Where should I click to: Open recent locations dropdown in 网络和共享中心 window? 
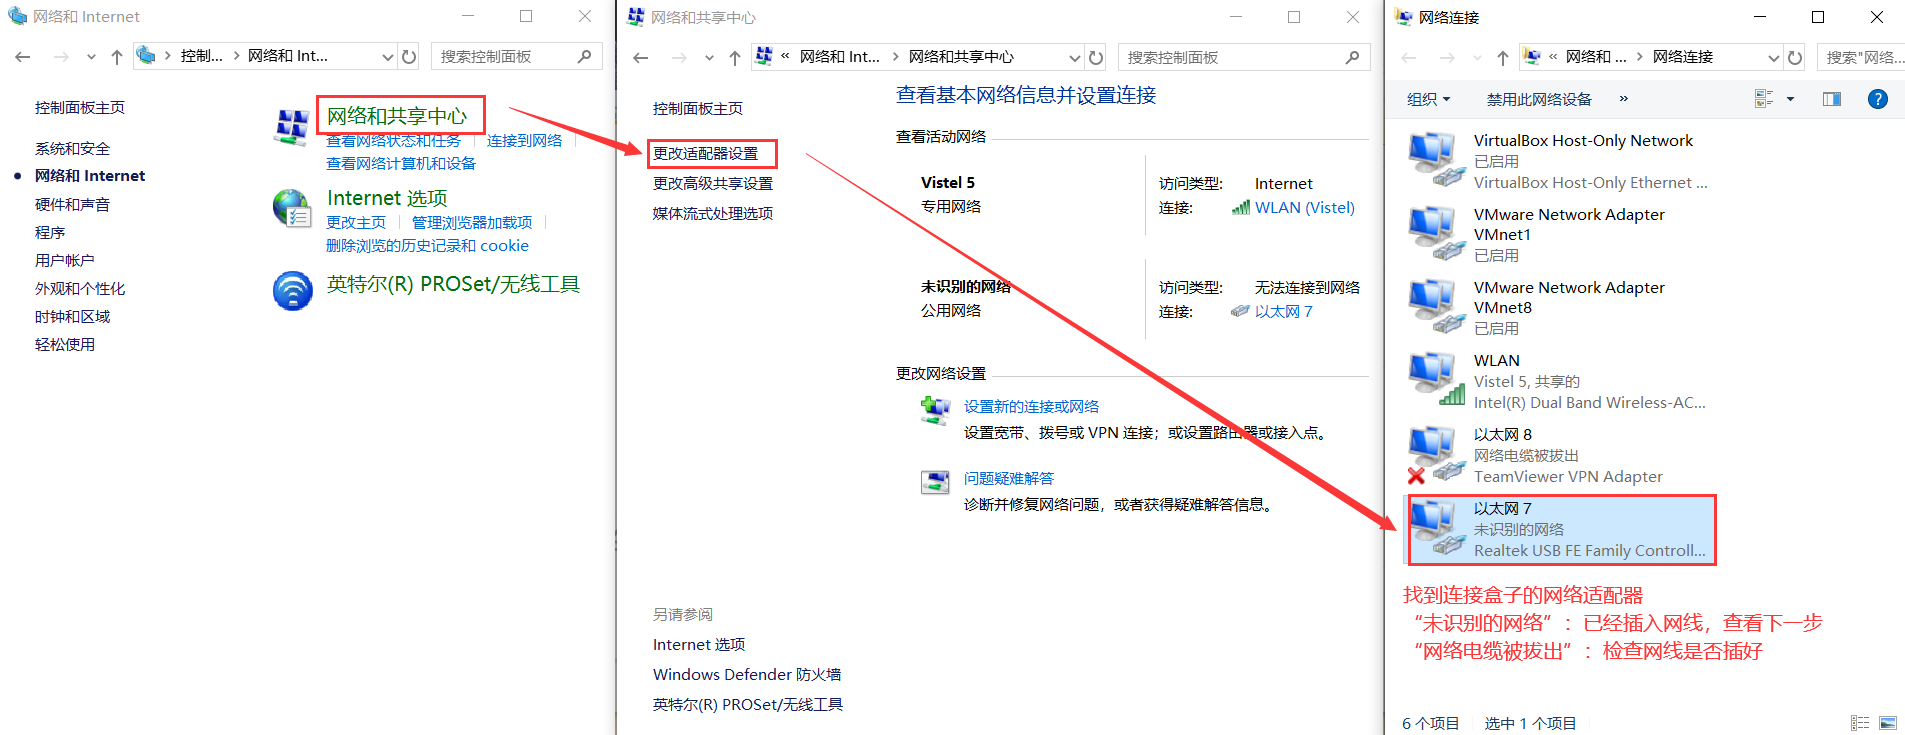709,58
